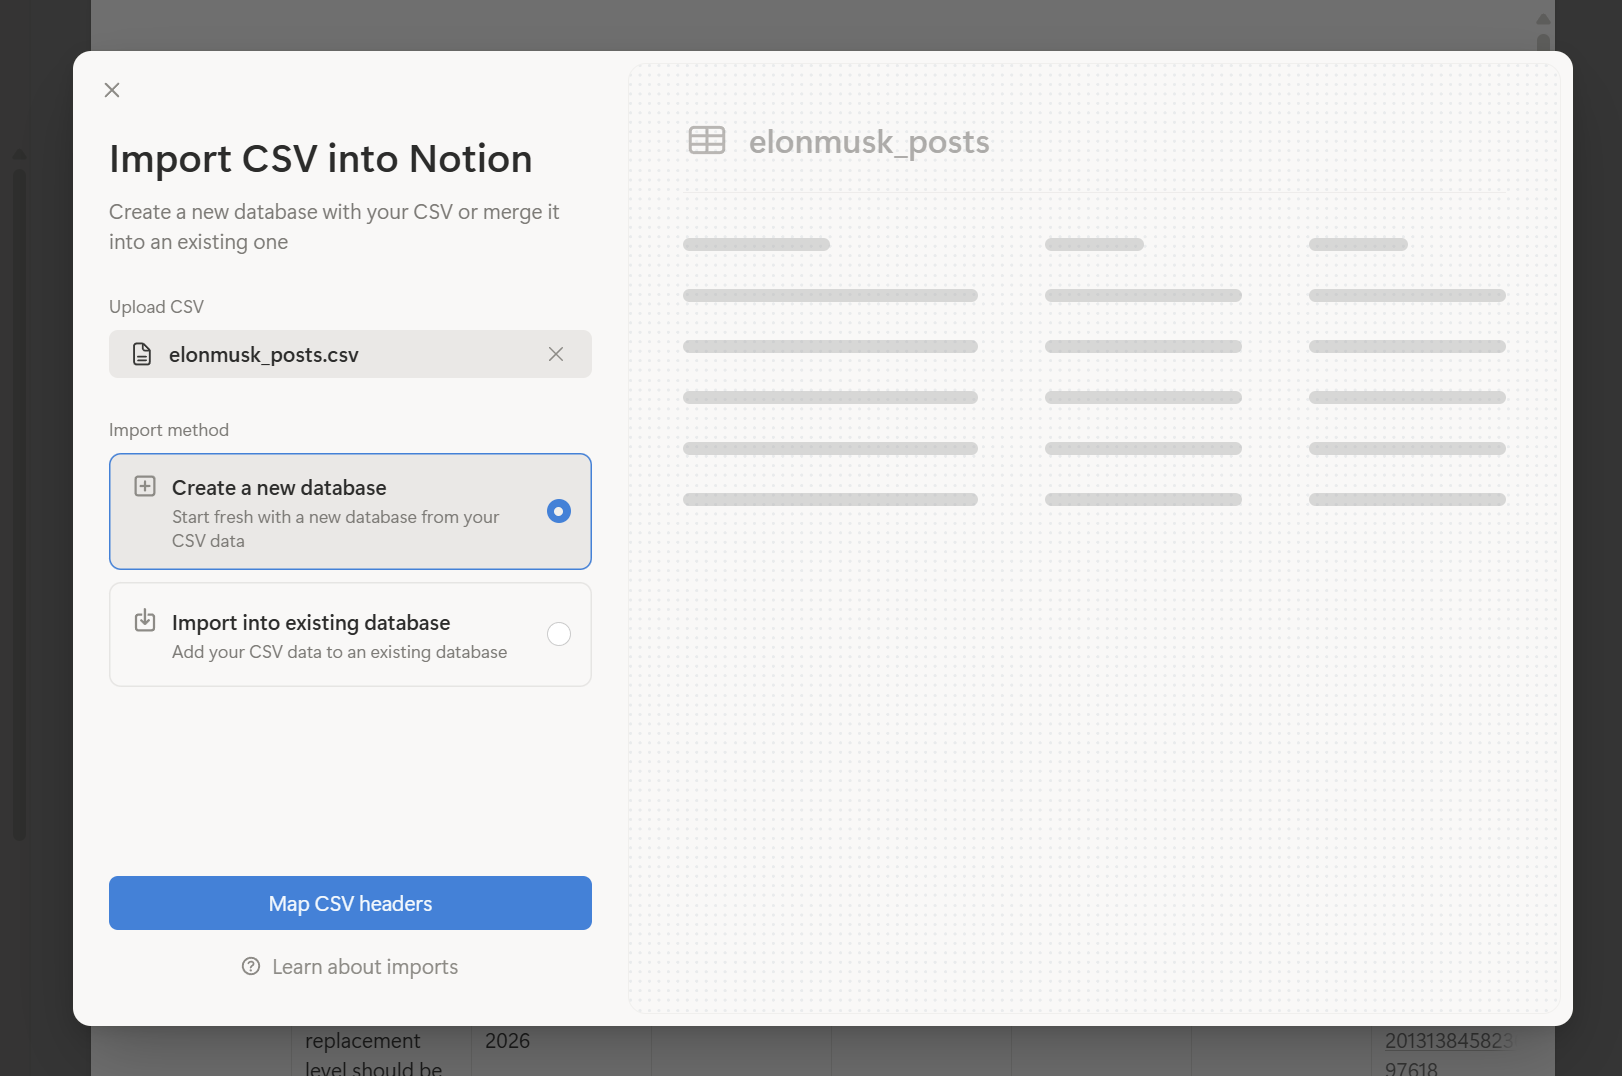The image size is (1622, 1076).
Task: Click the background link starting with 2013138
Action: 1447,1042
